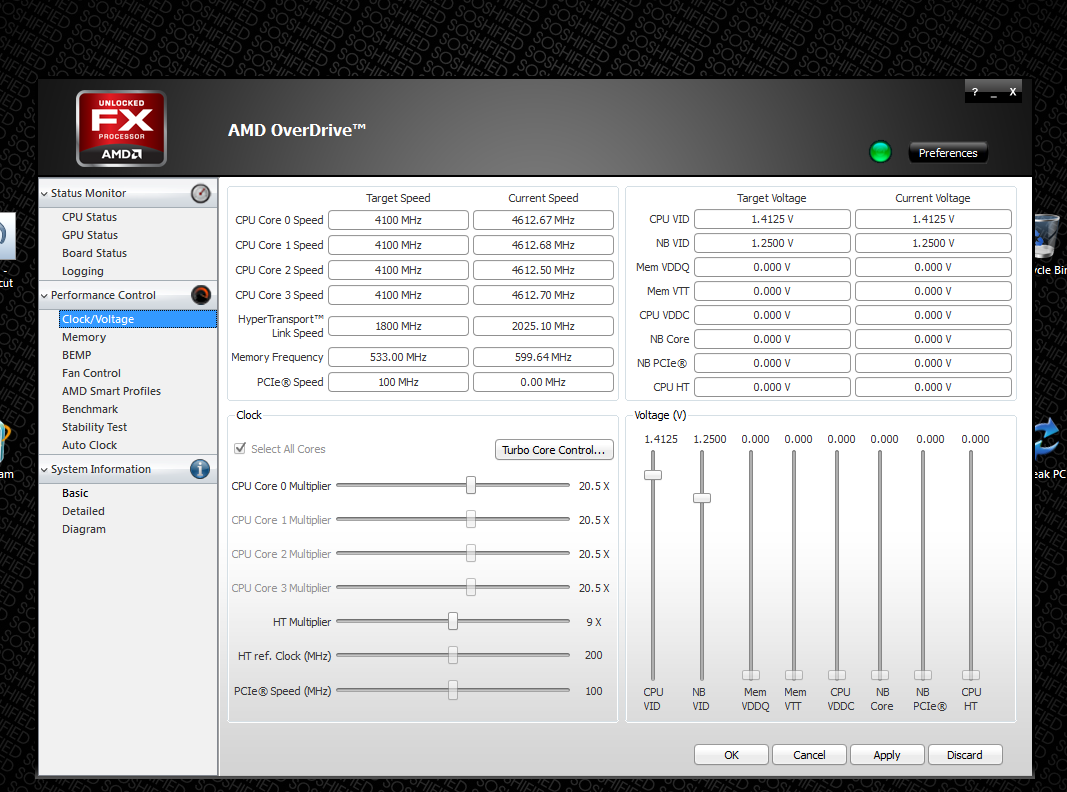Click CPU VID target voltage 1.4125 V
This screenshot has width=1067, height=792.
pyautogui.click(x=772, y=219)
